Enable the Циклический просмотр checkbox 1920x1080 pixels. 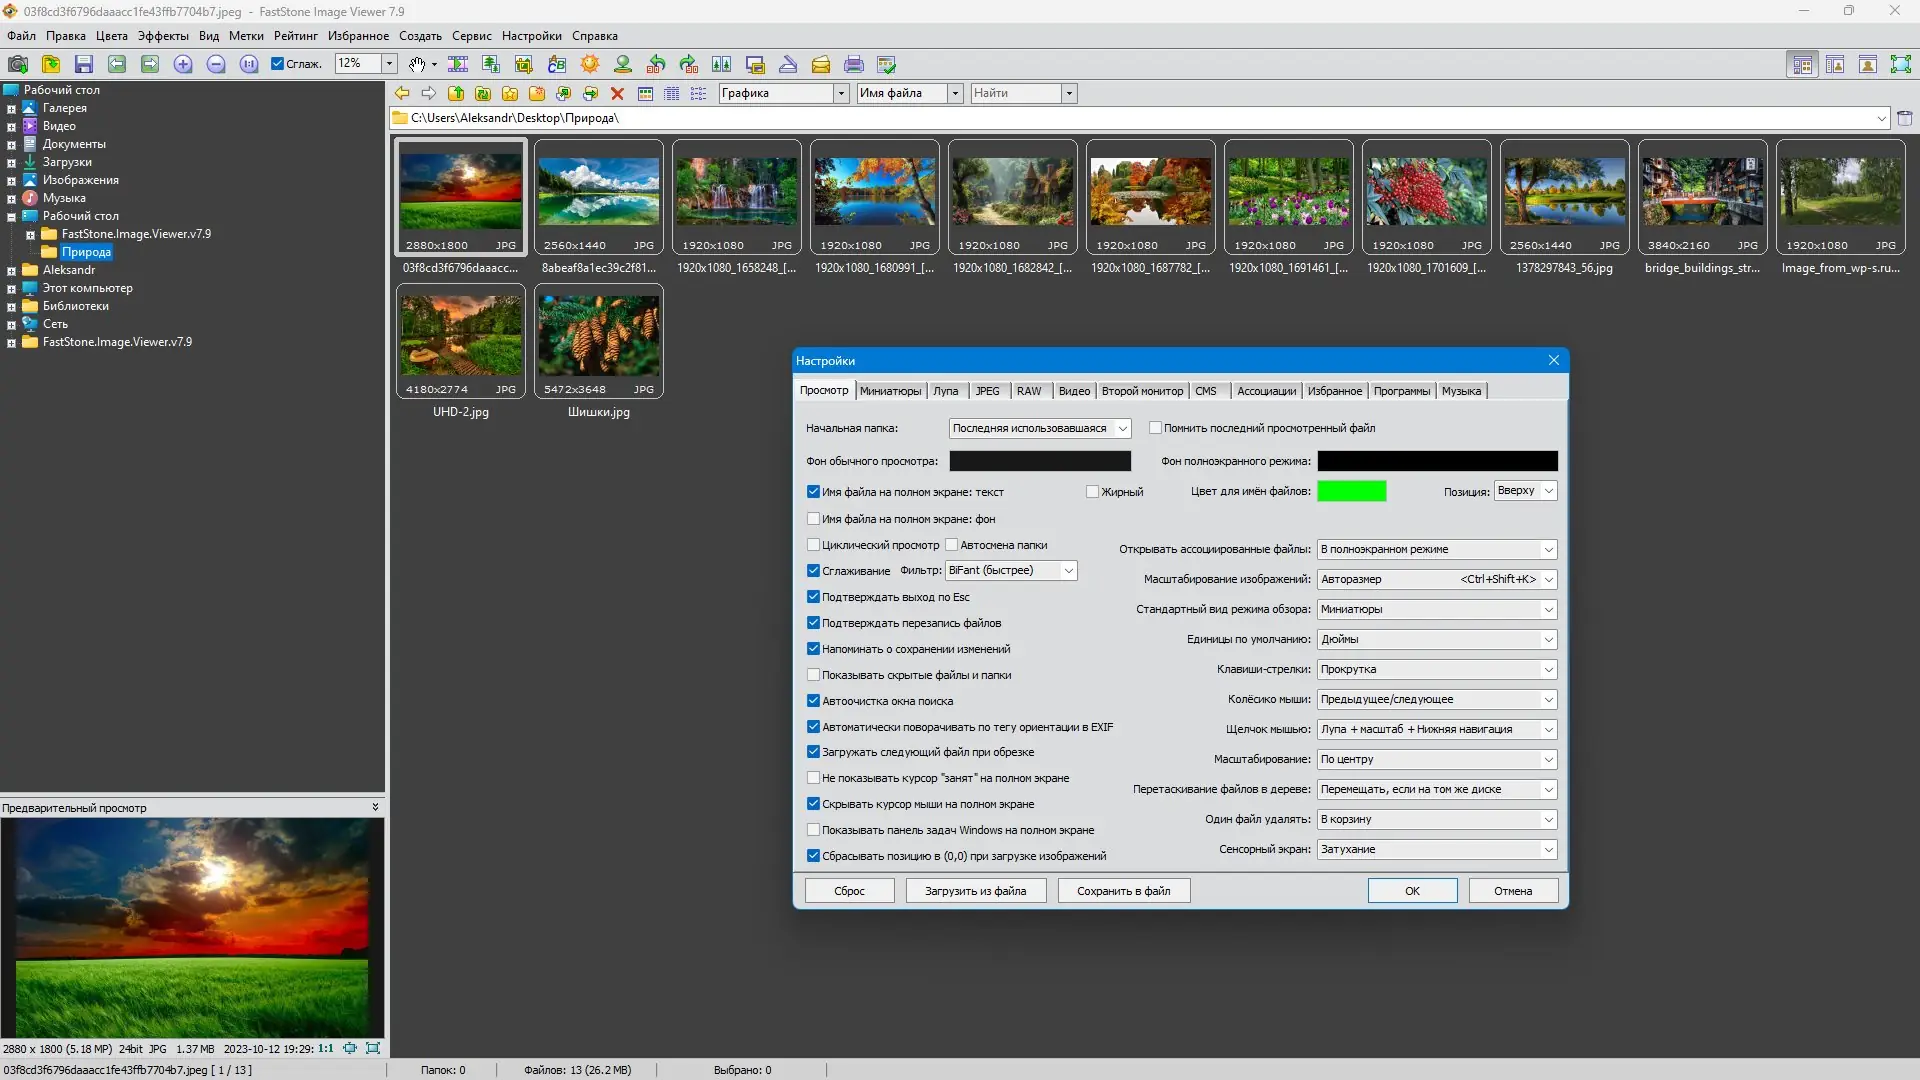[813, 545]
